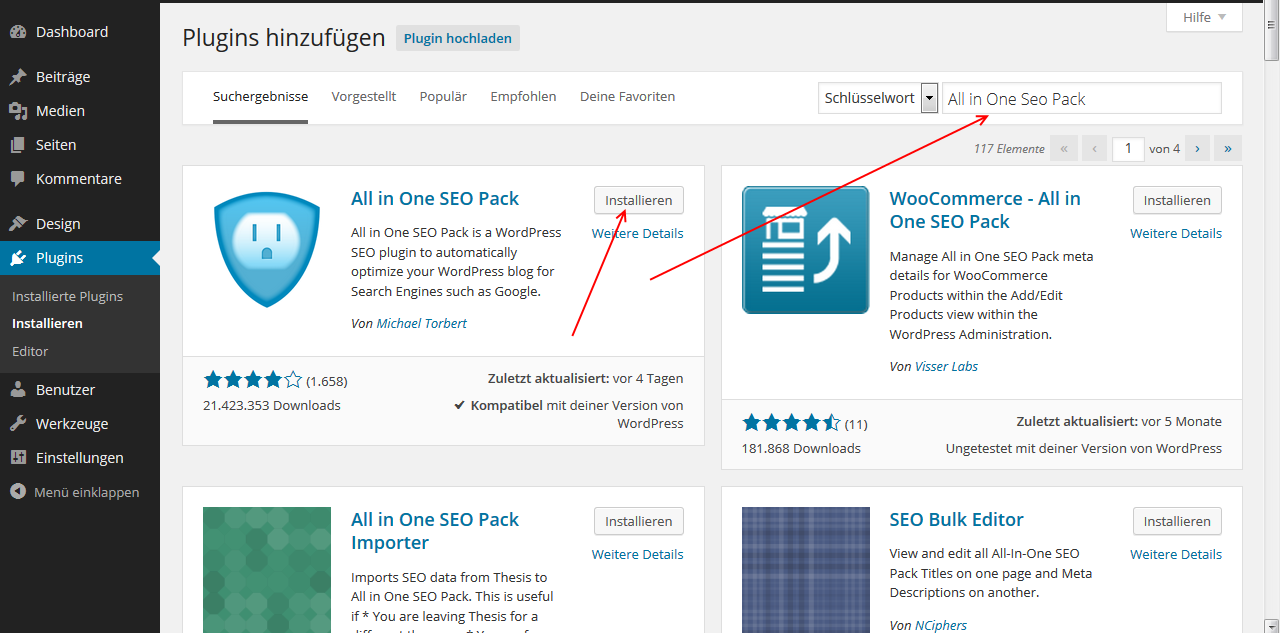The height and width of the screenshot is (633, 1280).
Task: Switch to the Deine Favoriten tab
Action: click(627, 96)
